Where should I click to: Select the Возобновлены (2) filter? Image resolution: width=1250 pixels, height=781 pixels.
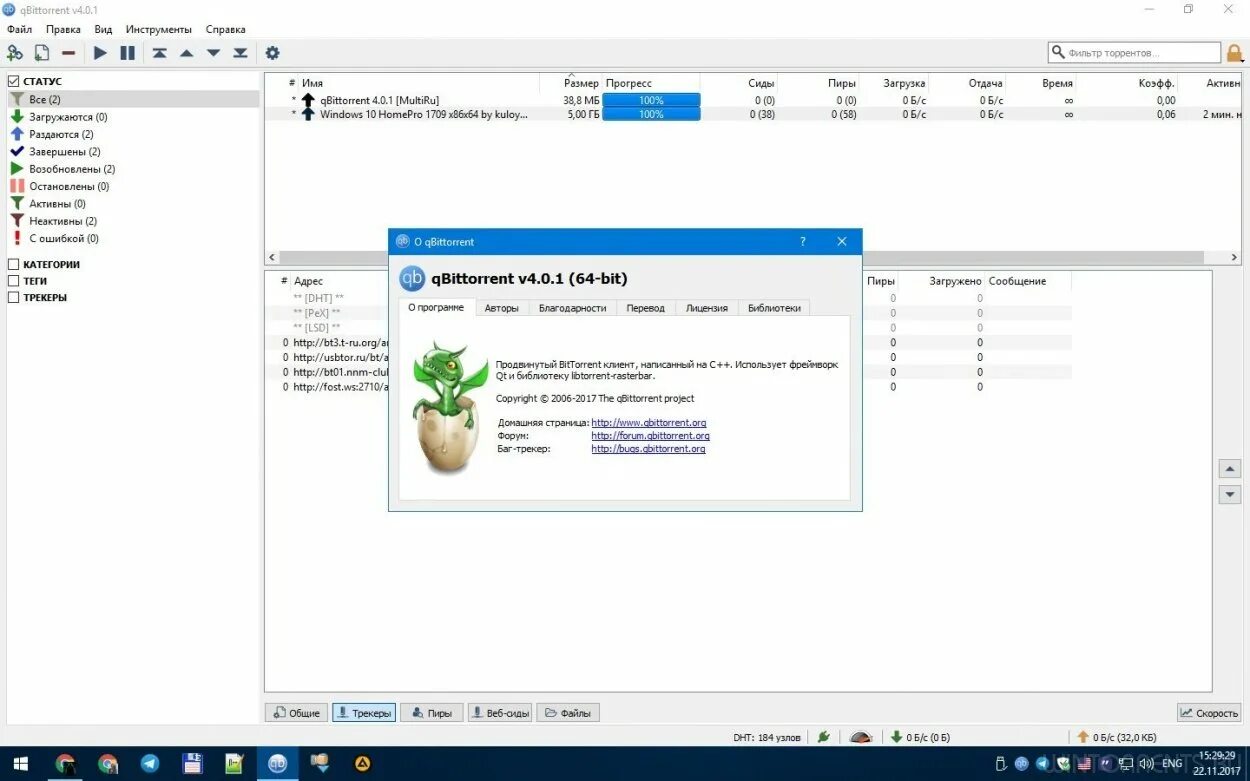(x=72, y=169)
